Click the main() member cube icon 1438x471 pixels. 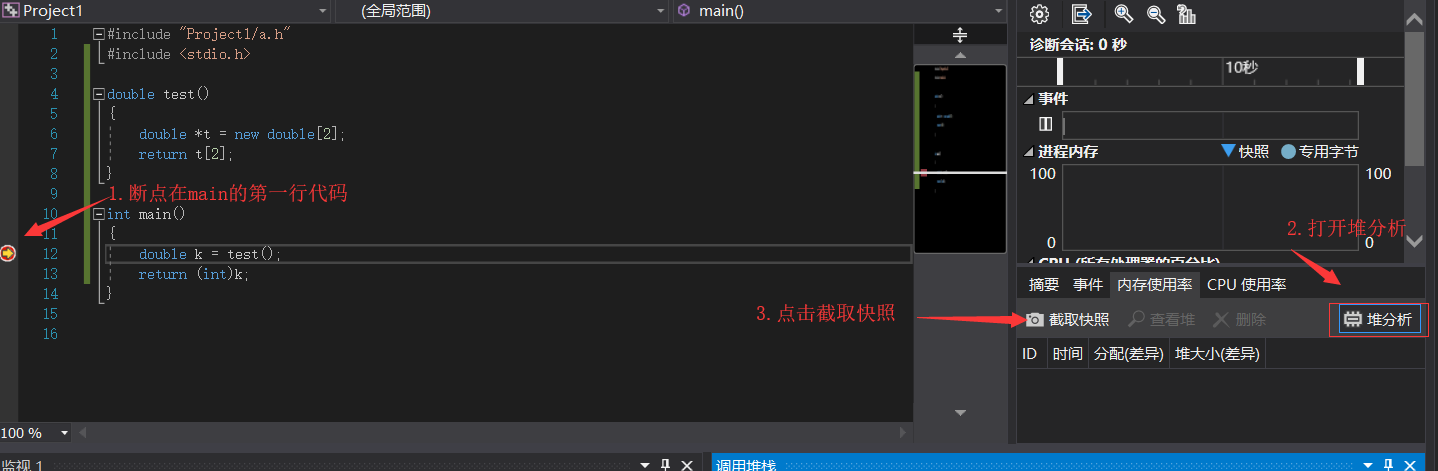[684, 11]
